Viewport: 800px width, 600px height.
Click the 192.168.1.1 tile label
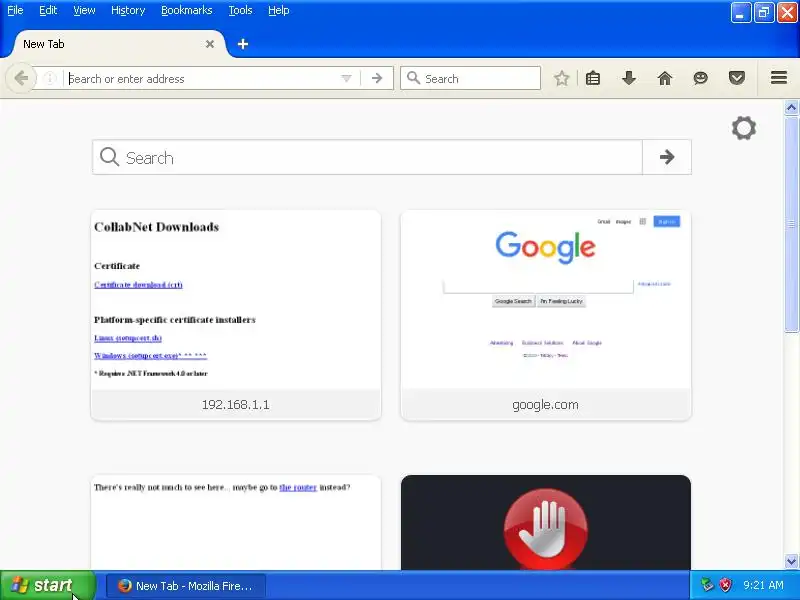click(x=236, y=405)
